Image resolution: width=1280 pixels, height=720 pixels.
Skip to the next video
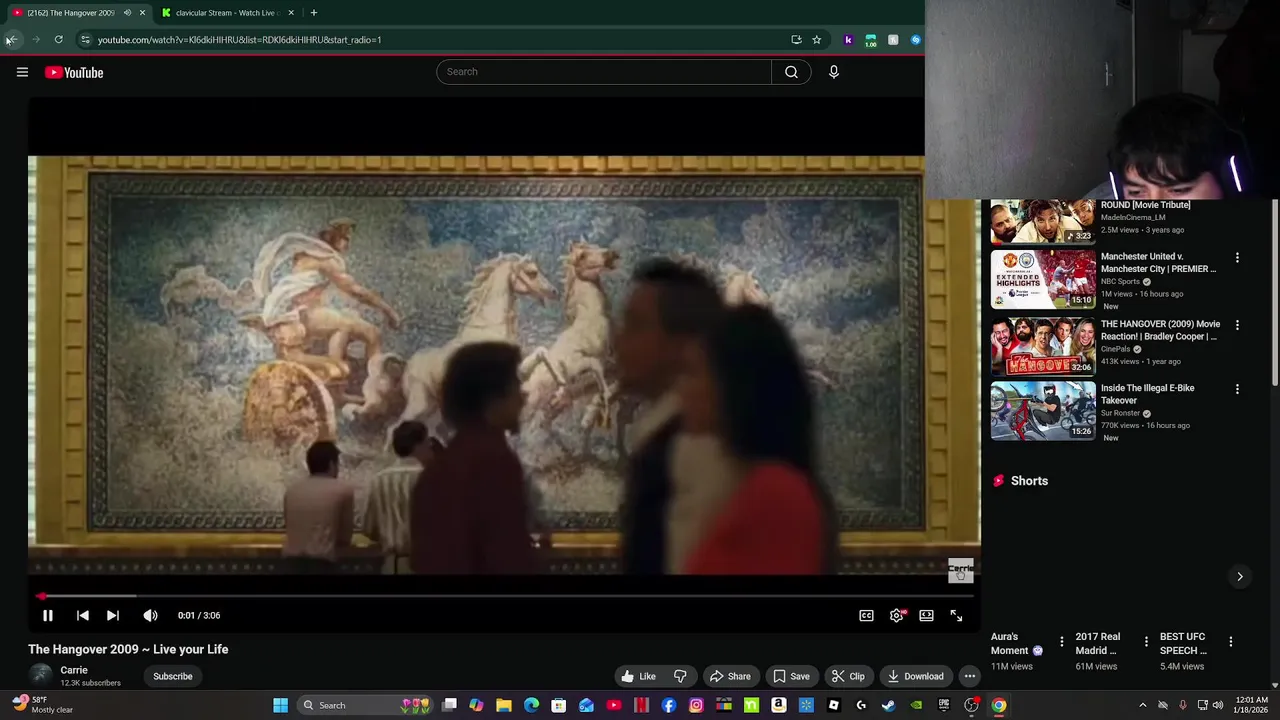(x=113, y=616)
